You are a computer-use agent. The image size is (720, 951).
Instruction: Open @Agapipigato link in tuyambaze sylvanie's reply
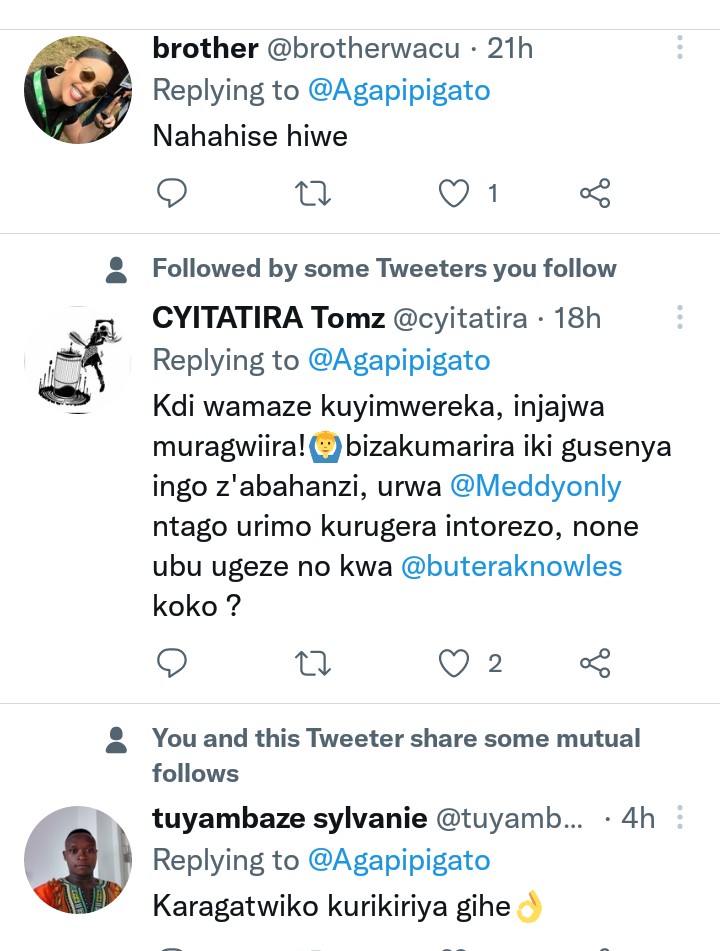[399, 860]
